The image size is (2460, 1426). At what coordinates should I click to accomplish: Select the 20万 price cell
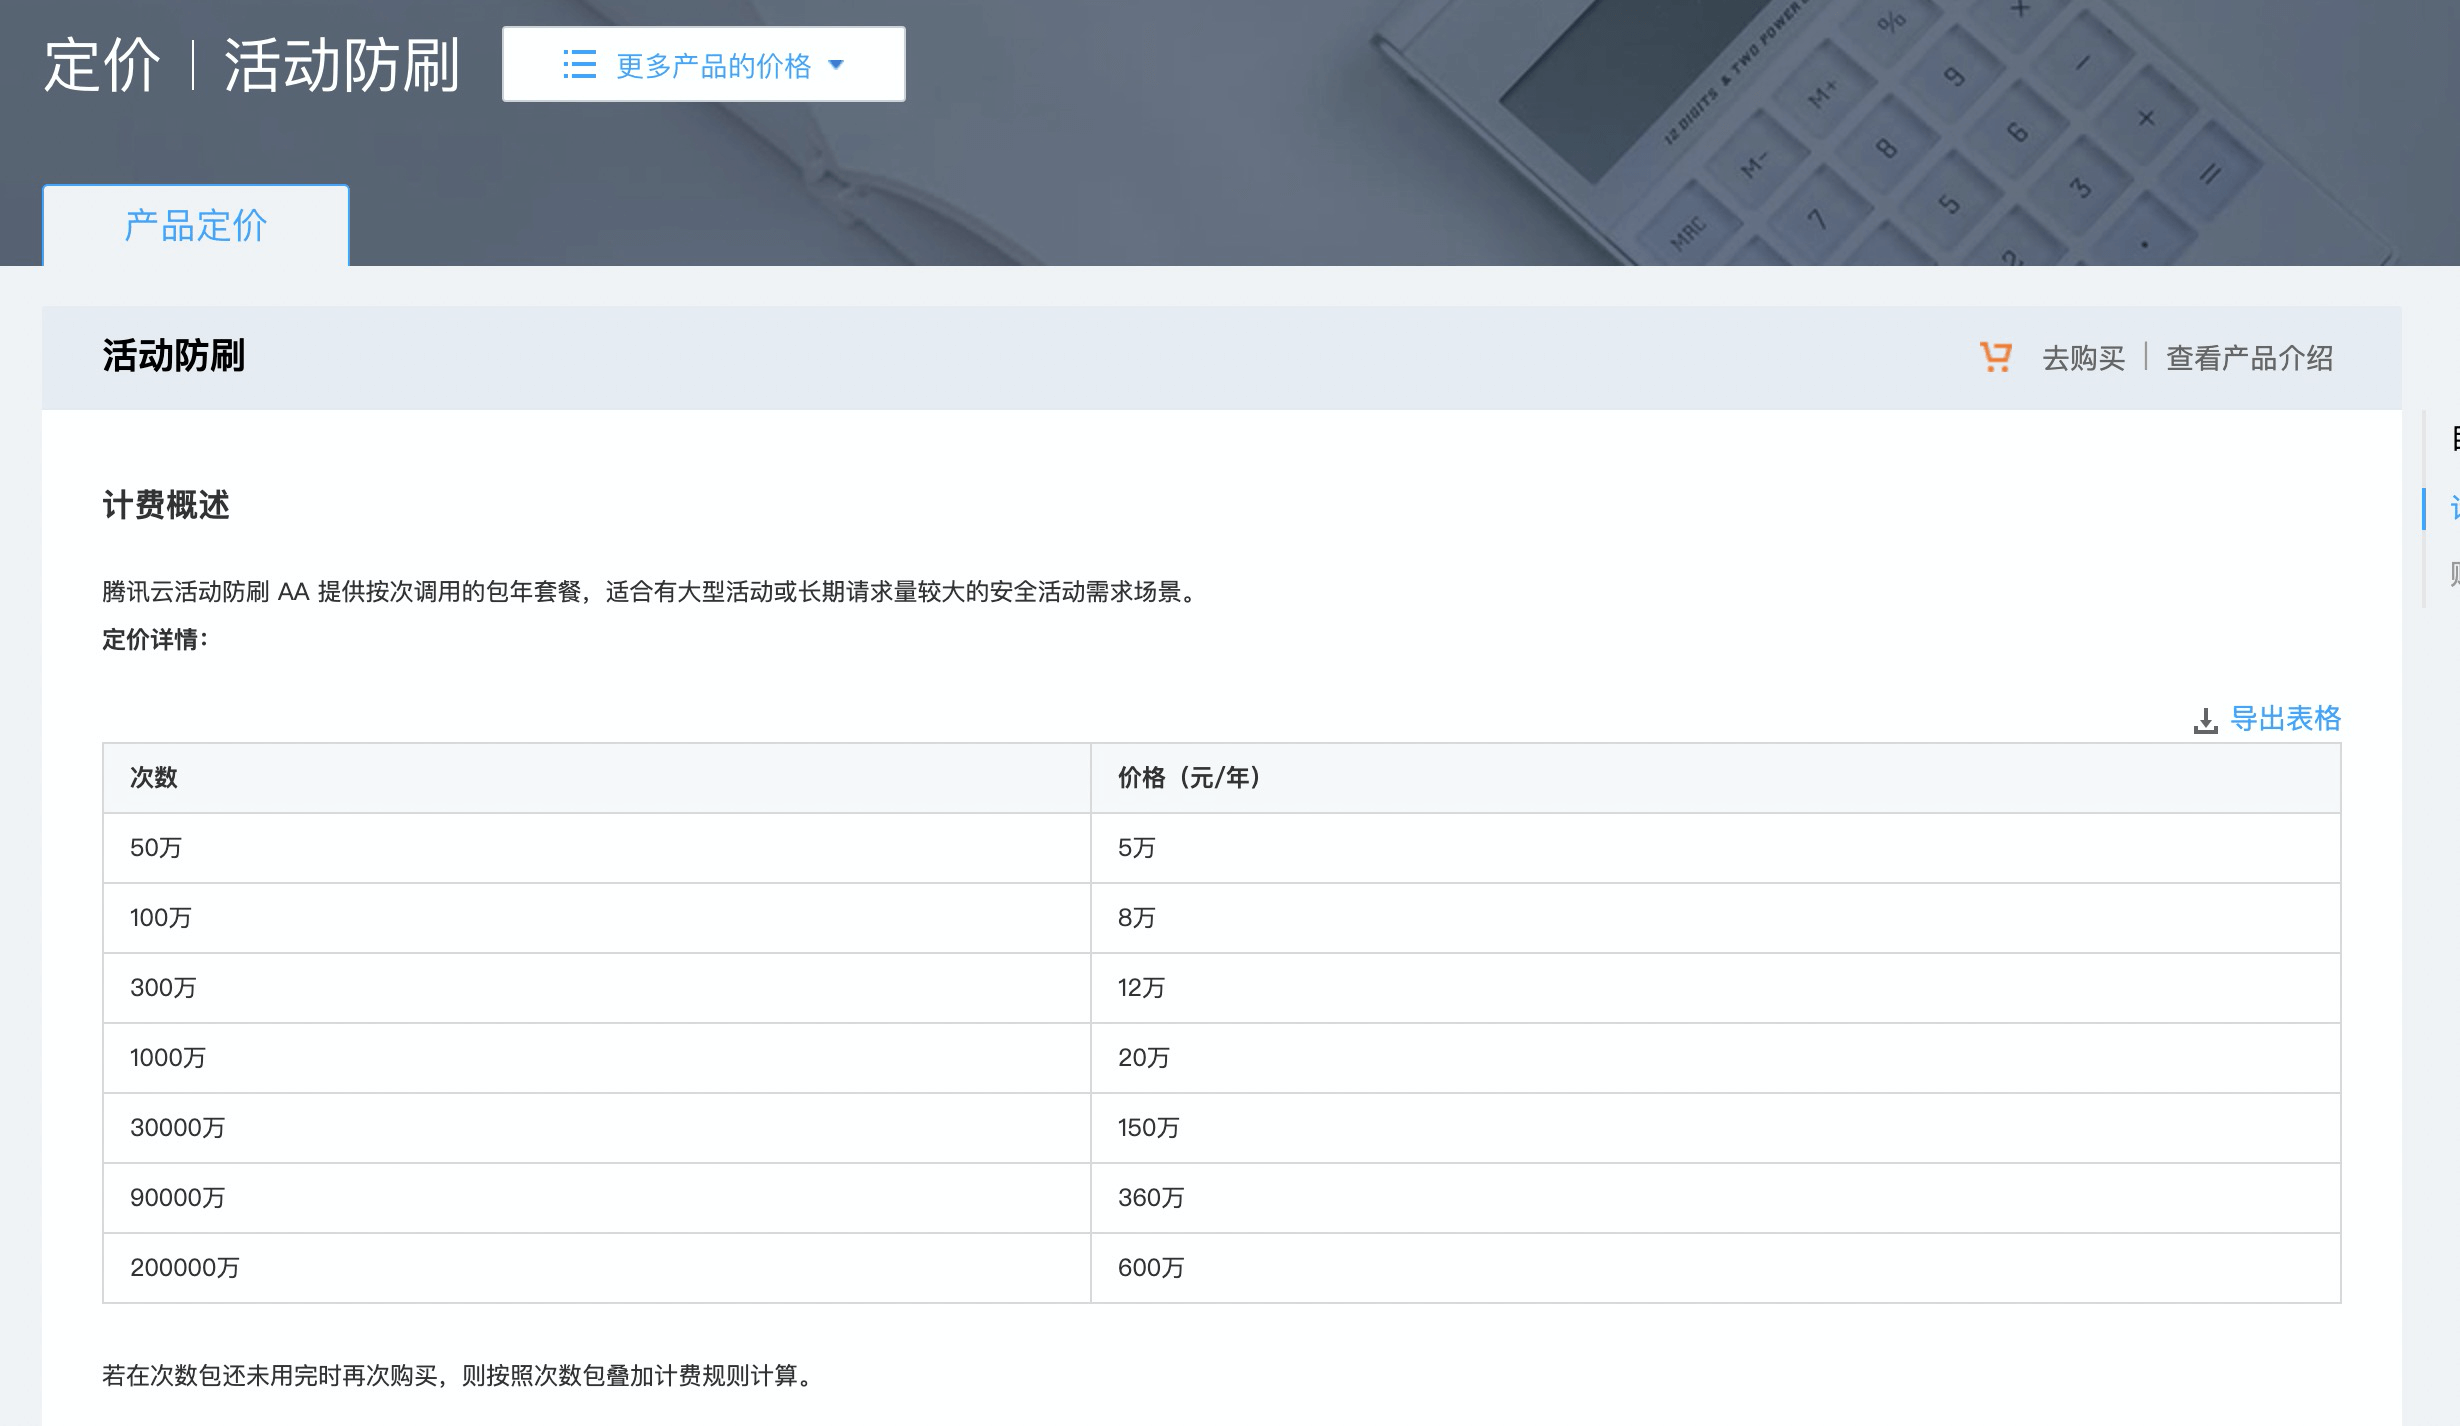coord(1715,1058)
